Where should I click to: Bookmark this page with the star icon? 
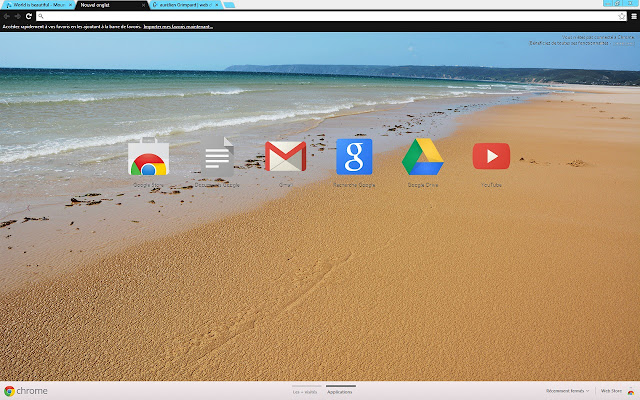click(x=622, y=16)
